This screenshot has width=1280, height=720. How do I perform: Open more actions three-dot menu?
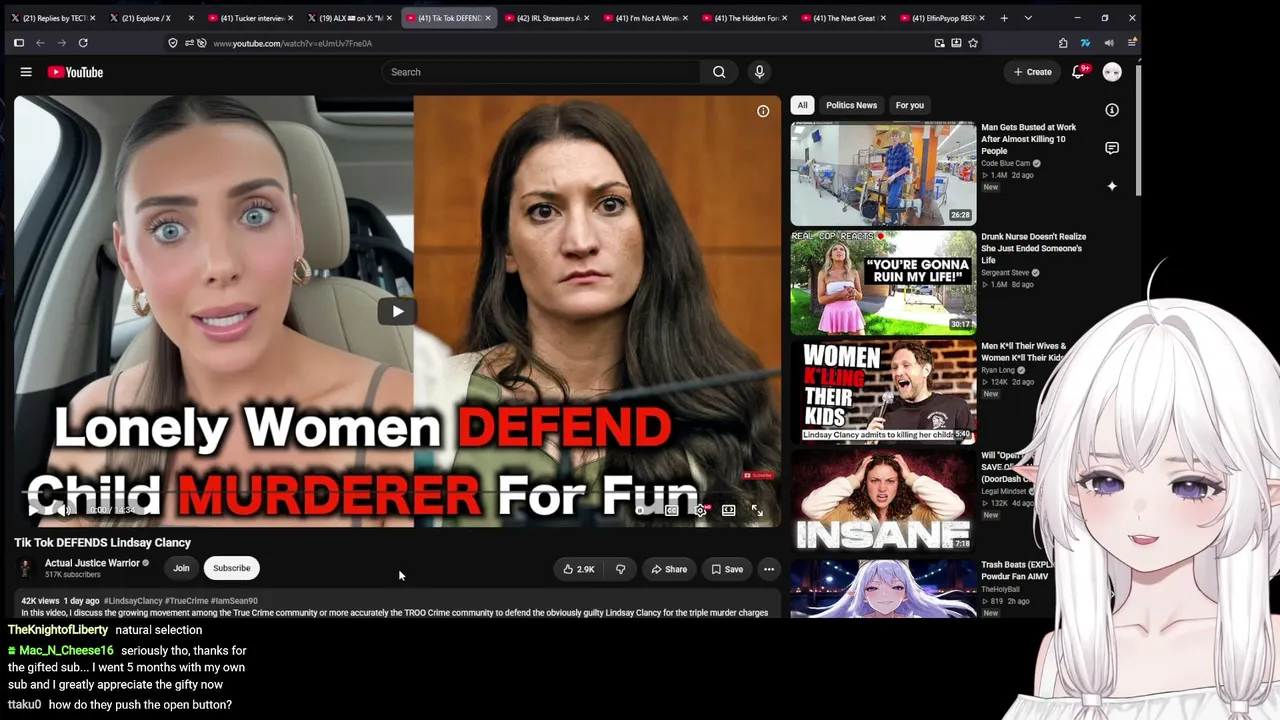(769, 569)
